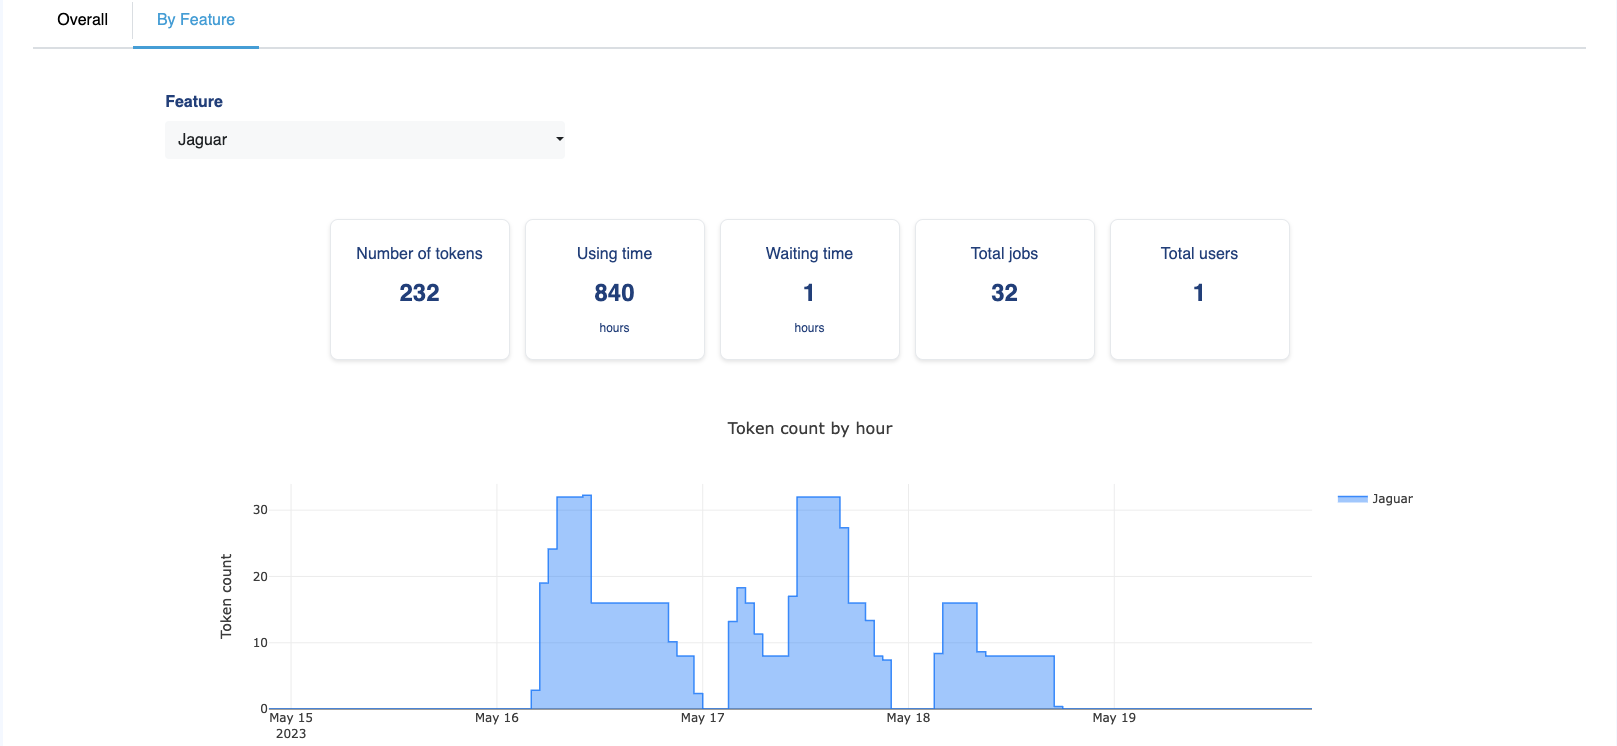Click the 10 tick on y-axis
The height and width of the screenshot is (746, 1617).
click(x=260, y=643)
